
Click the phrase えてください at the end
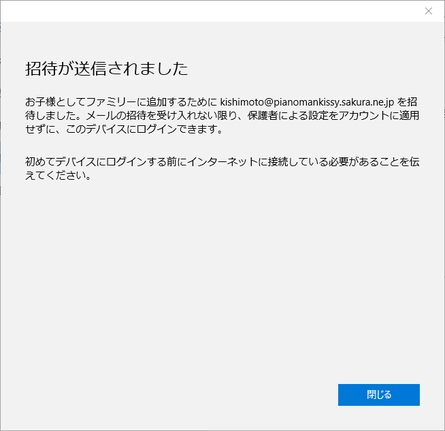(55, 175)
